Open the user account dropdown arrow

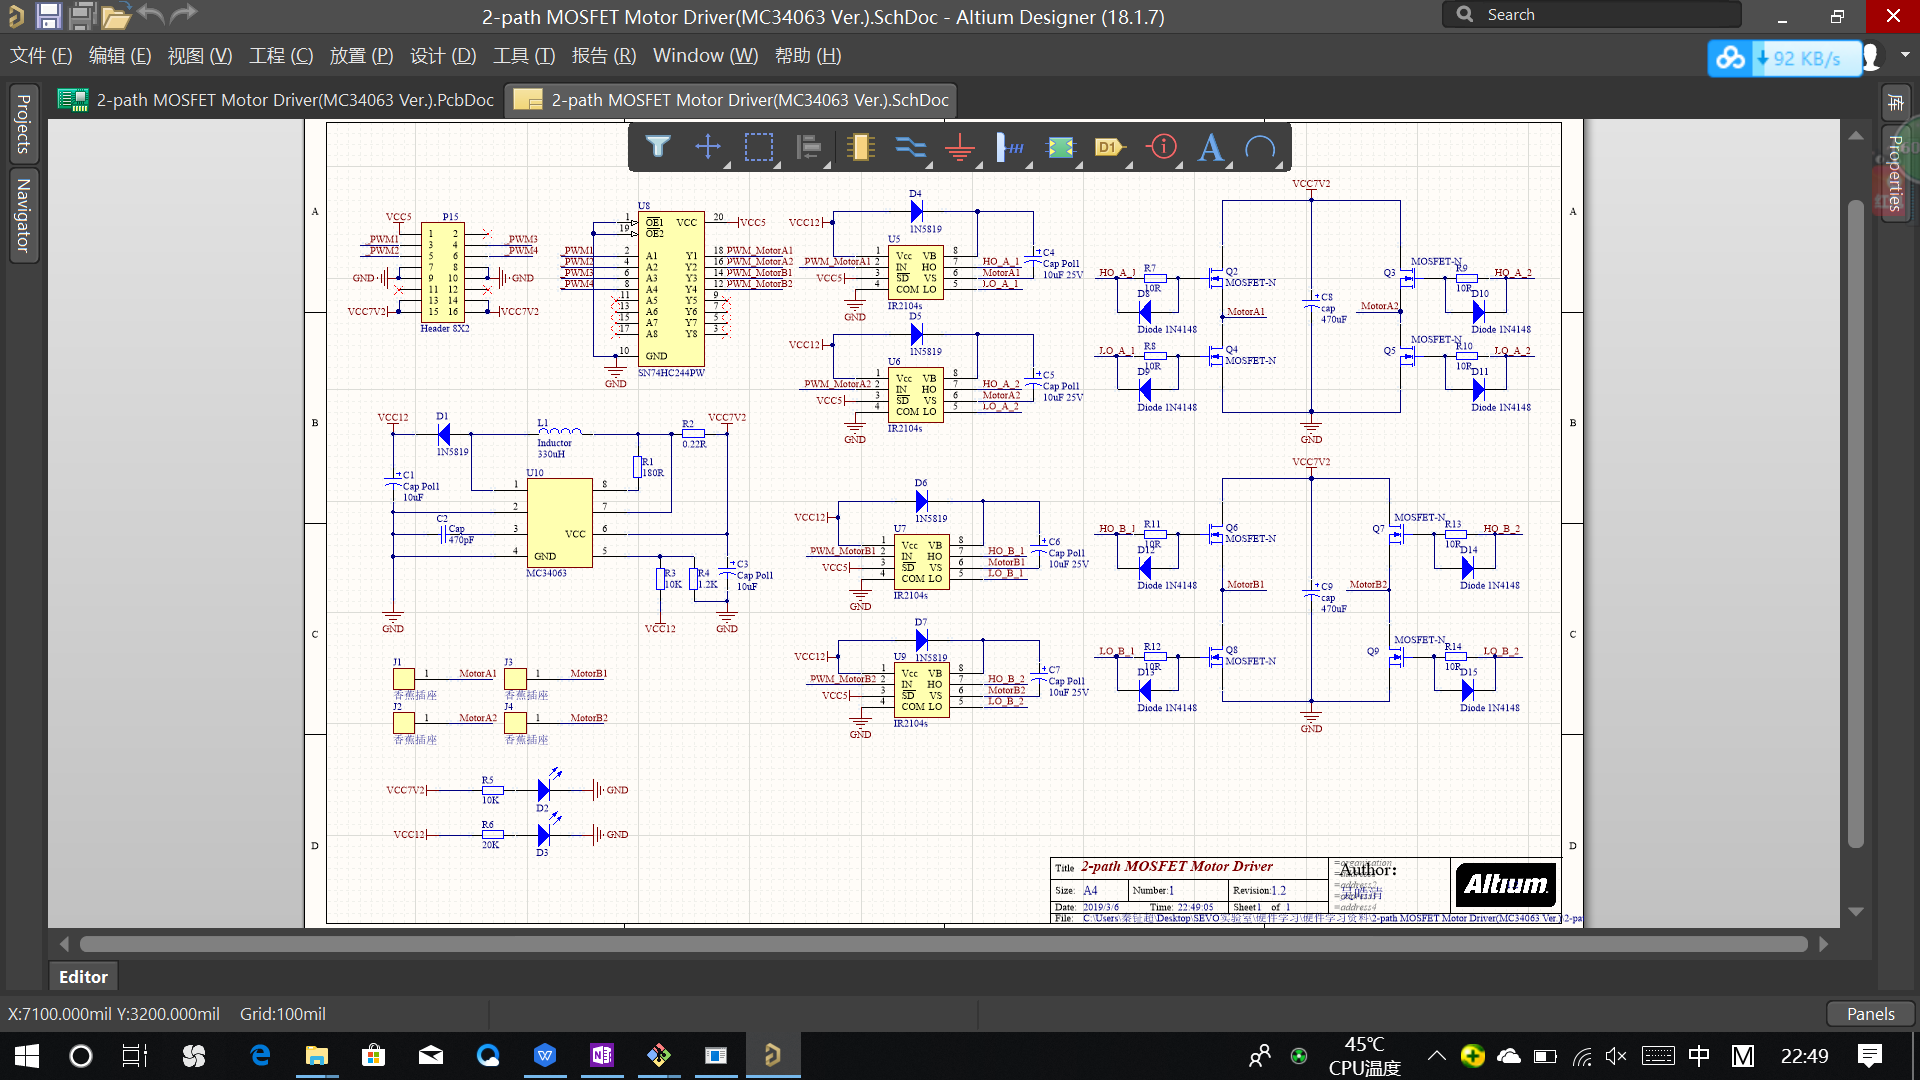(x=1905, y=56)
